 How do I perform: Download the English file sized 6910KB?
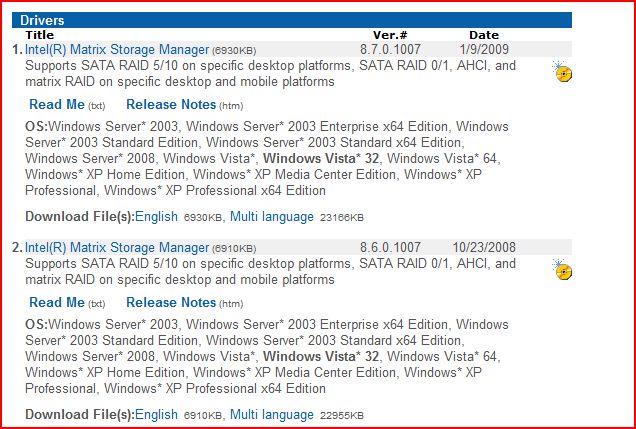tap(156, 414)
